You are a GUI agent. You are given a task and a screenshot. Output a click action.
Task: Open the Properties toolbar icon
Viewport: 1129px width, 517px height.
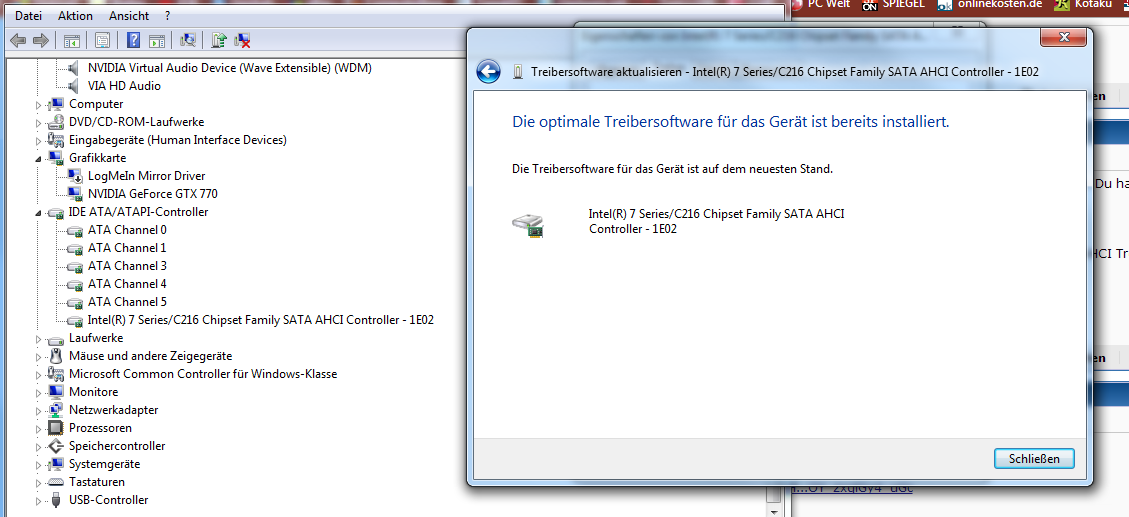click(102, 40)
